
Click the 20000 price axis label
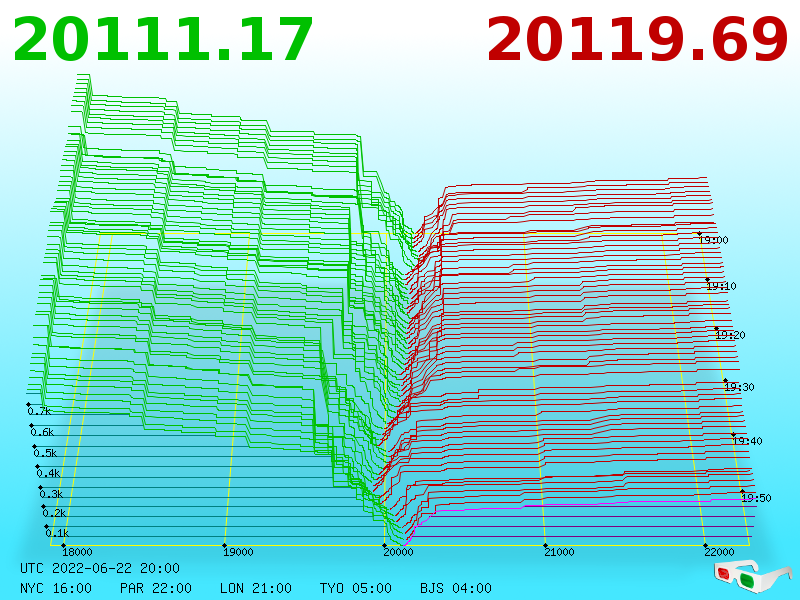click(x=398, y=552)
